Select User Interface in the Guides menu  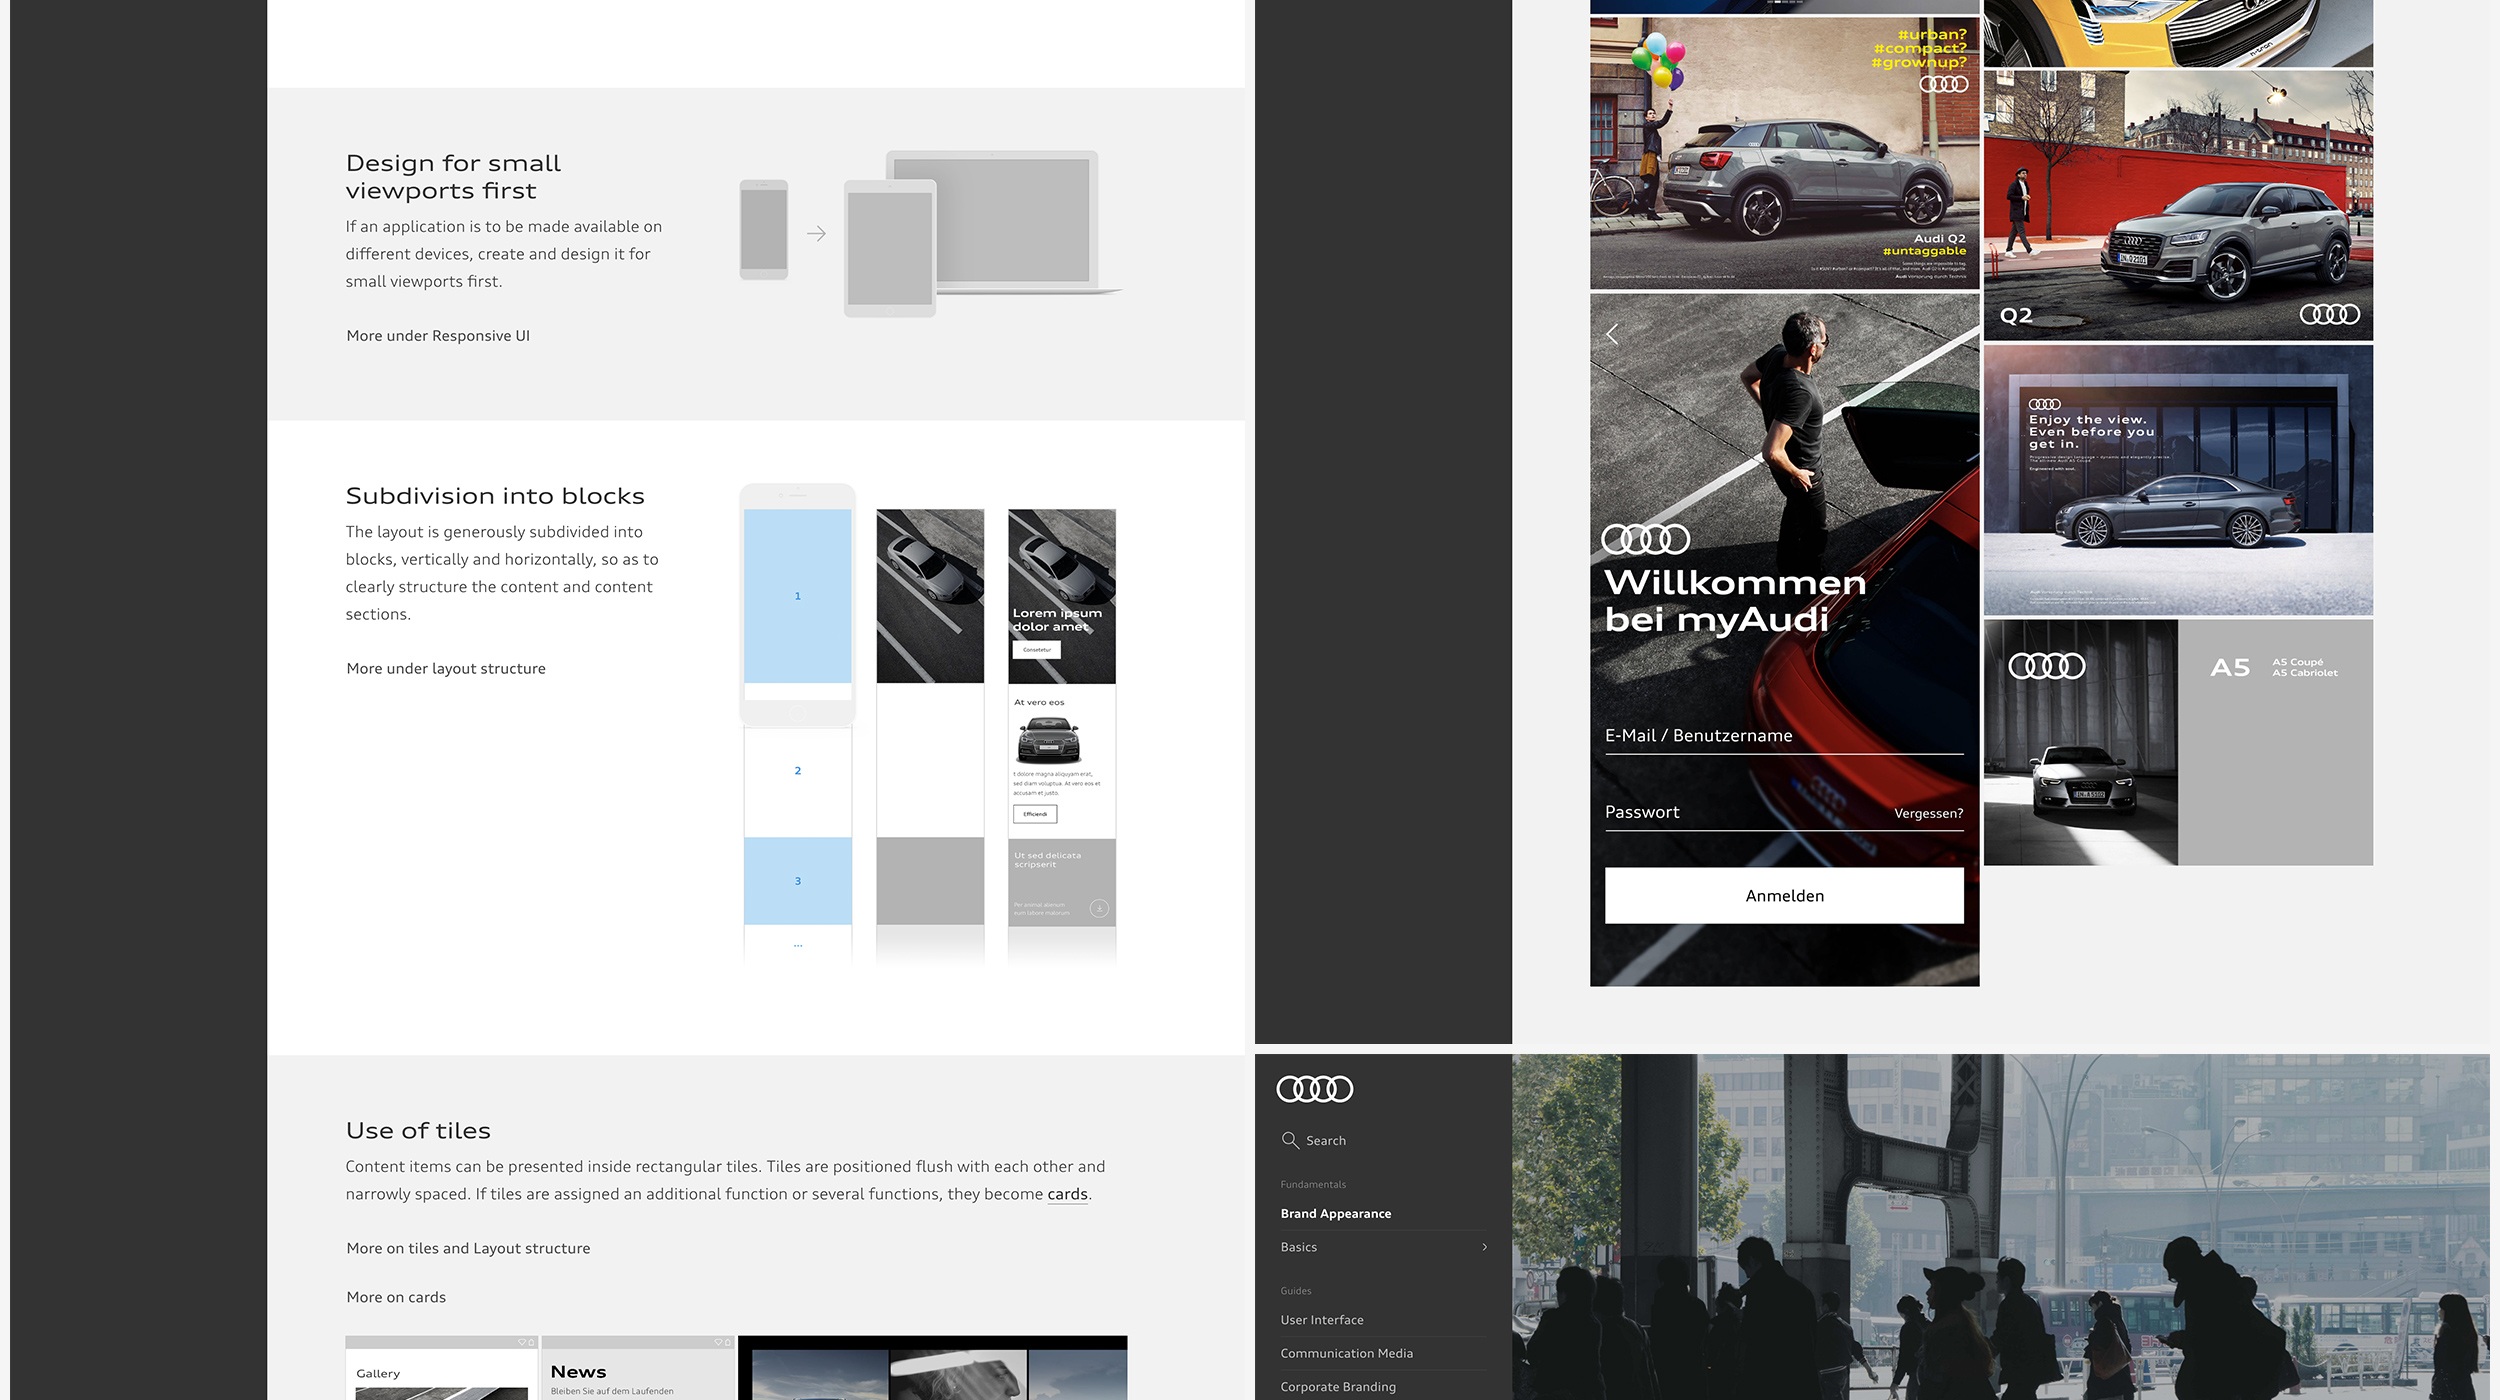pos(1321,1320)
